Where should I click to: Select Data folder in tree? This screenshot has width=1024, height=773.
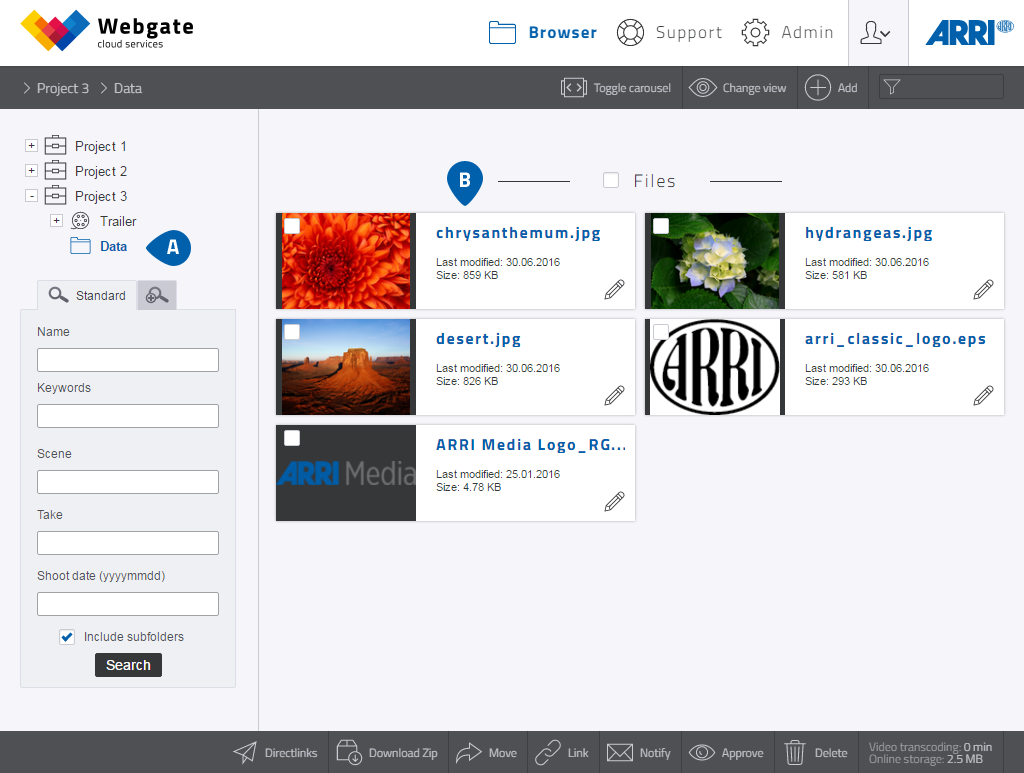pyautogui.click(x=114, y=246)
